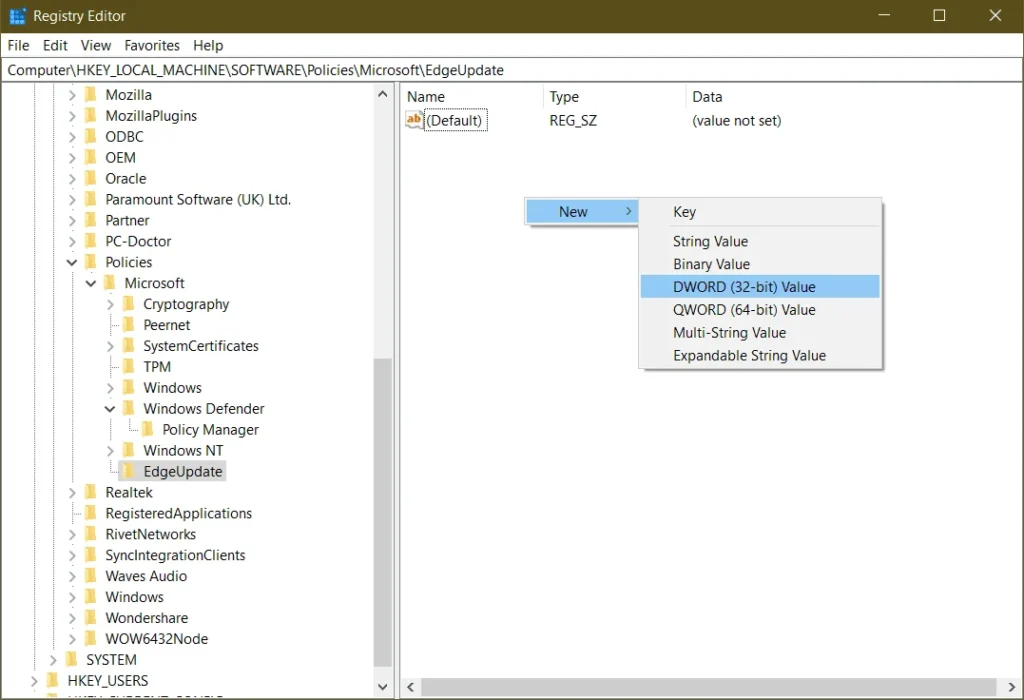This screenshot has height=700, width=1024.
Task: Choose QWORD (64-bit) Value option
Action: [x=760, y=310]
